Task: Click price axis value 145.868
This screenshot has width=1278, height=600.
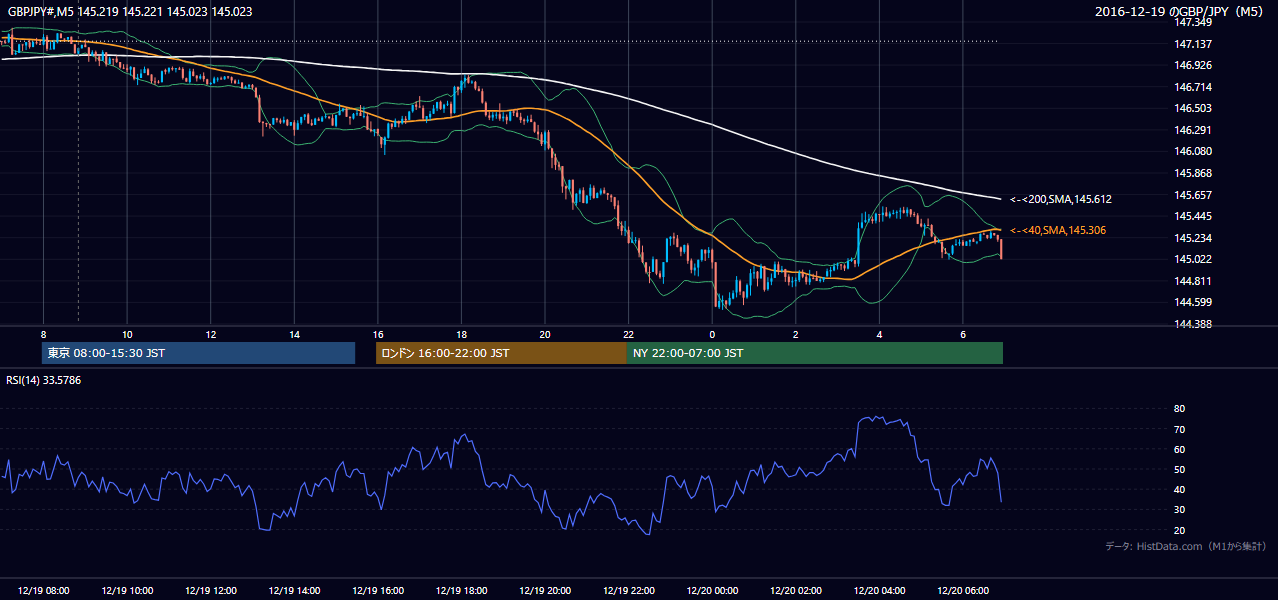Action: click(x=1193, y=173)
